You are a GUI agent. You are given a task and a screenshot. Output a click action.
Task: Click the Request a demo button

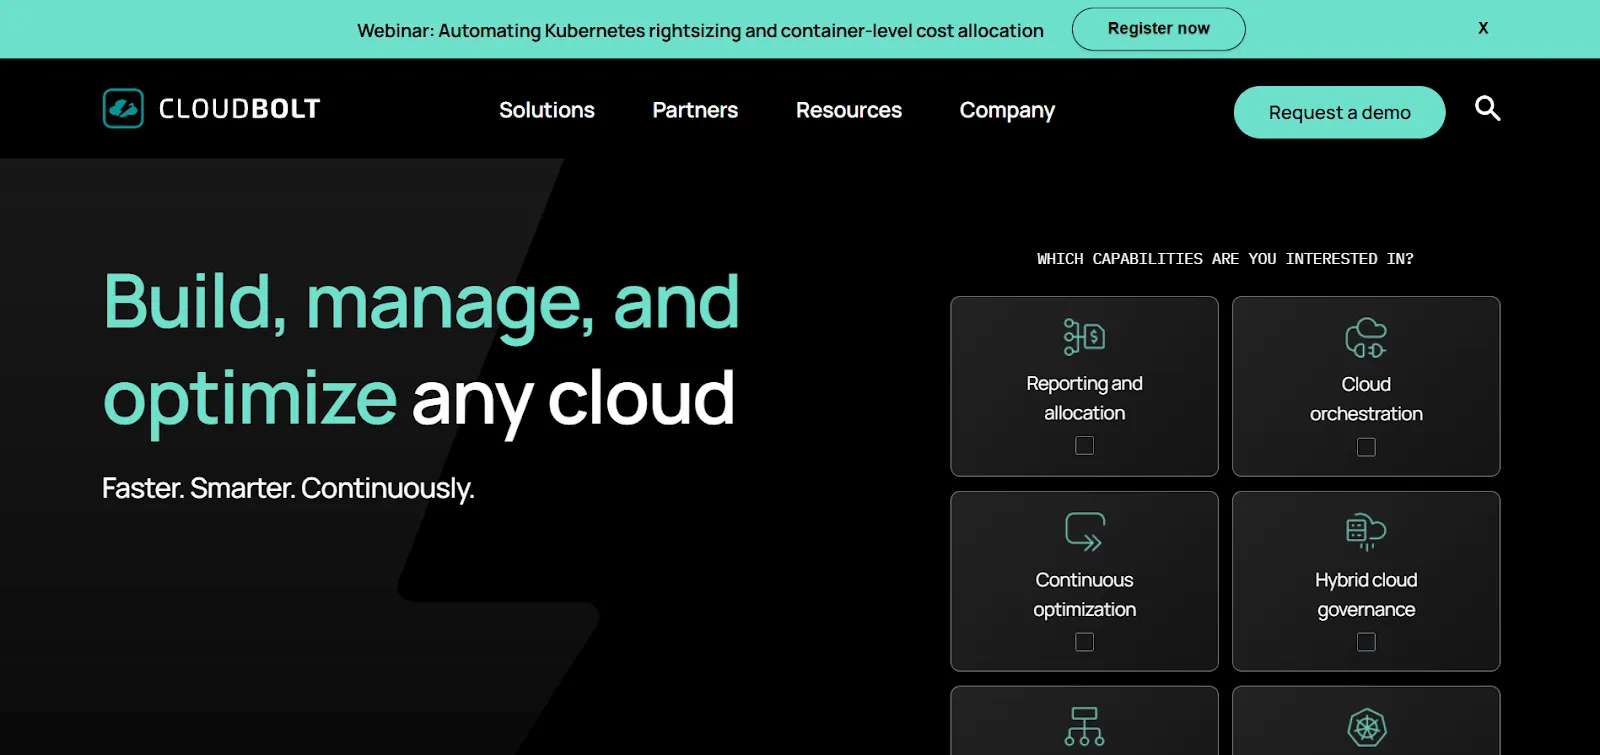tap(1339, 112)
